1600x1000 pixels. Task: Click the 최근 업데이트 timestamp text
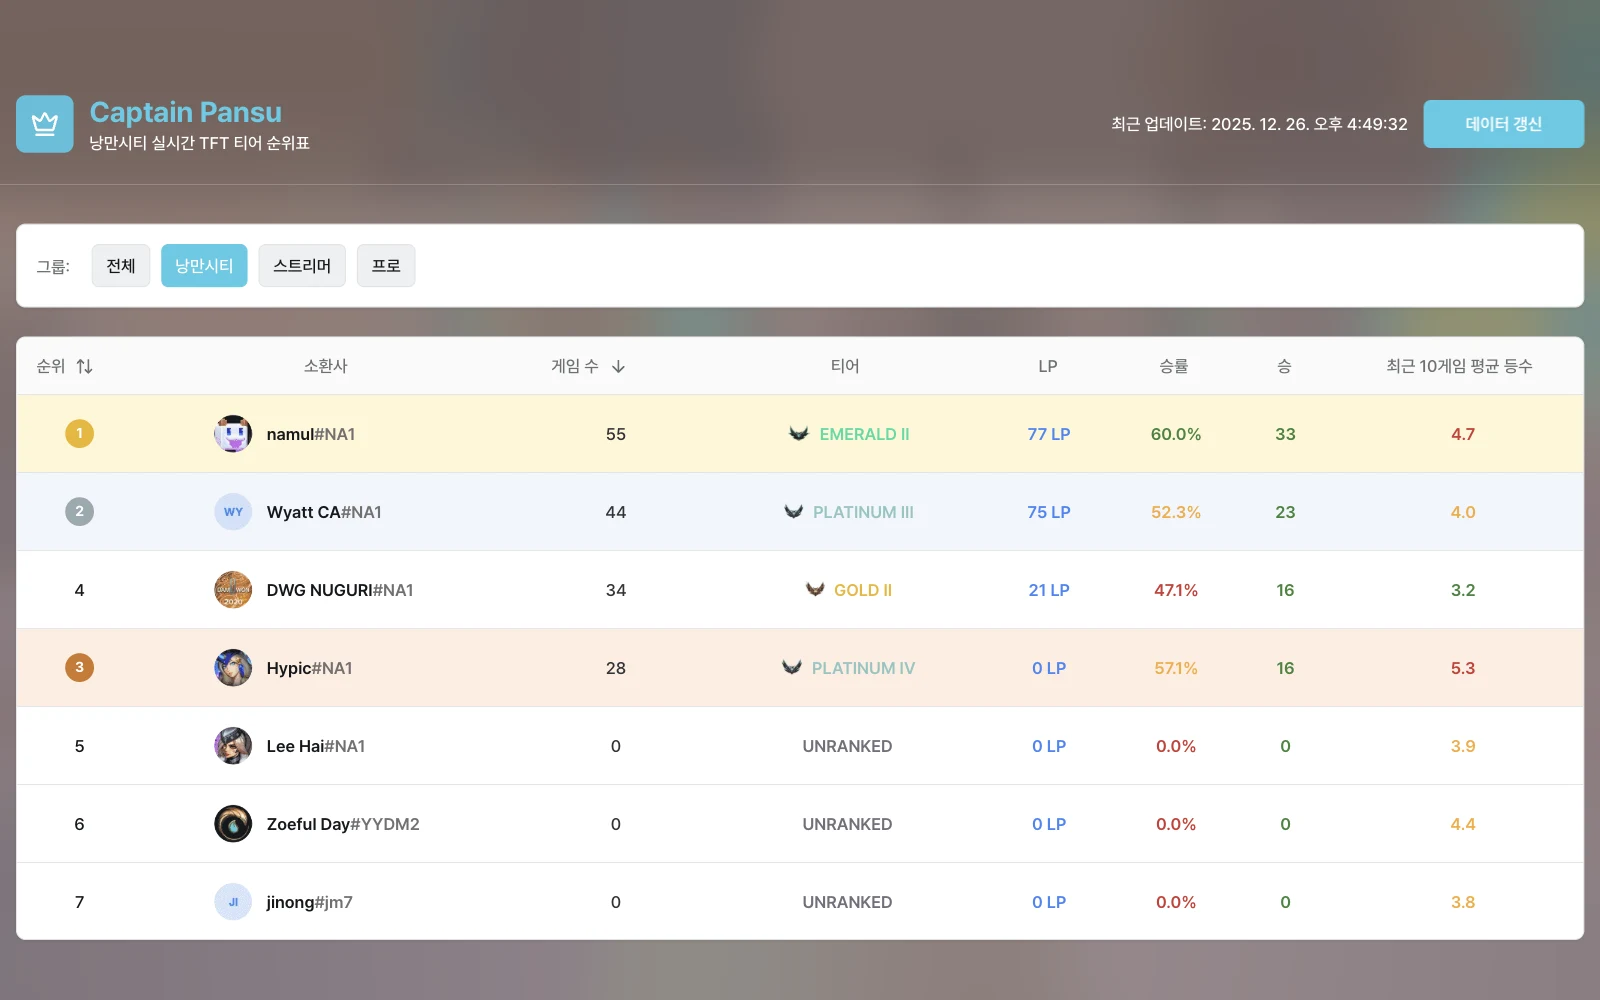pos(1259,124)
